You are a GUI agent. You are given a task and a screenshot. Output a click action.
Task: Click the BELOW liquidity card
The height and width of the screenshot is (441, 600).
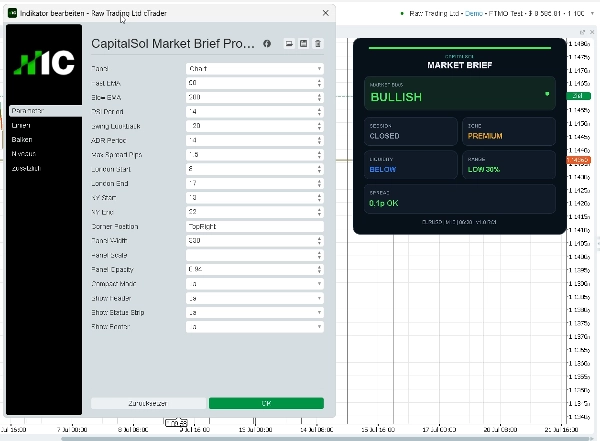pos(411,165)
